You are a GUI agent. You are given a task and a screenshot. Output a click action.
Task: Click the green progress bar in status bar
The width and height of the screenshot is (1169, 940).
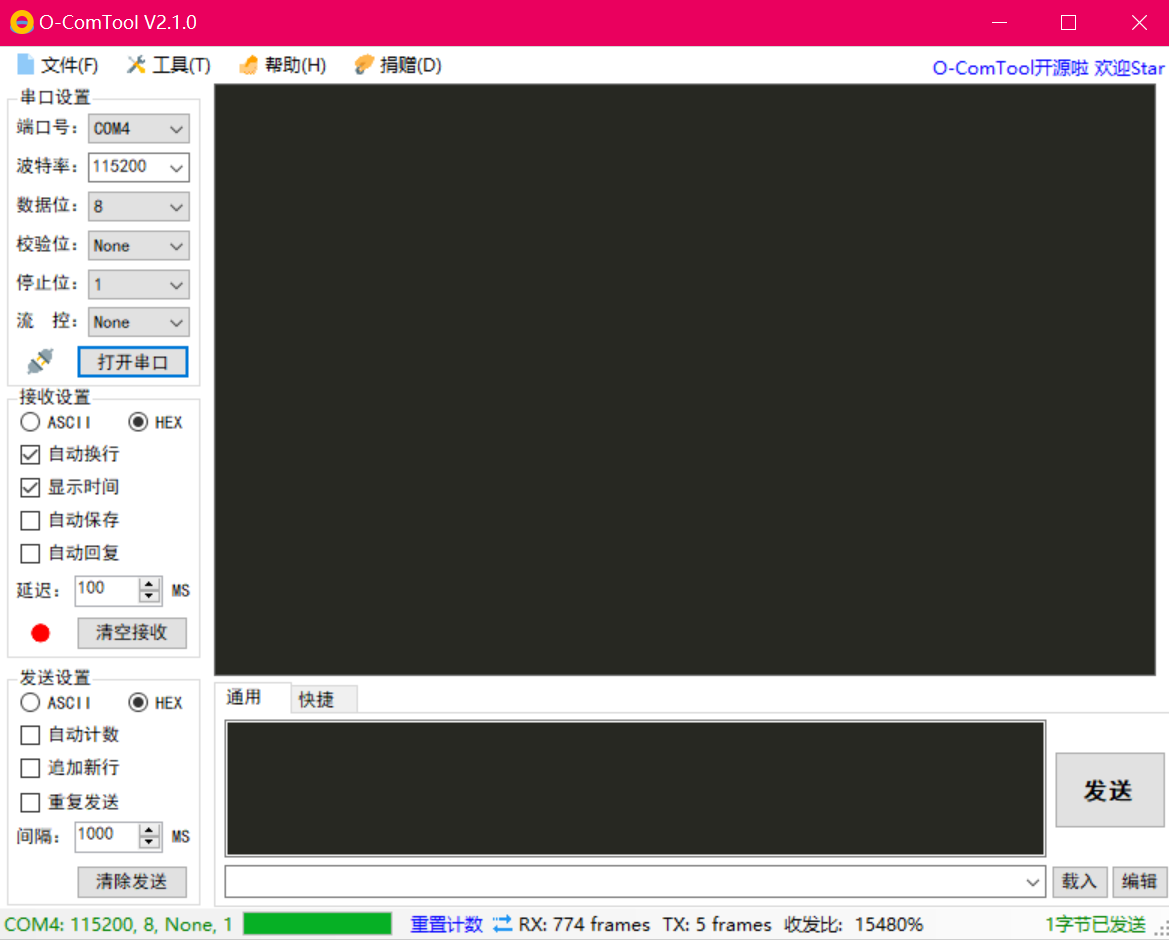tap(317, 924)
